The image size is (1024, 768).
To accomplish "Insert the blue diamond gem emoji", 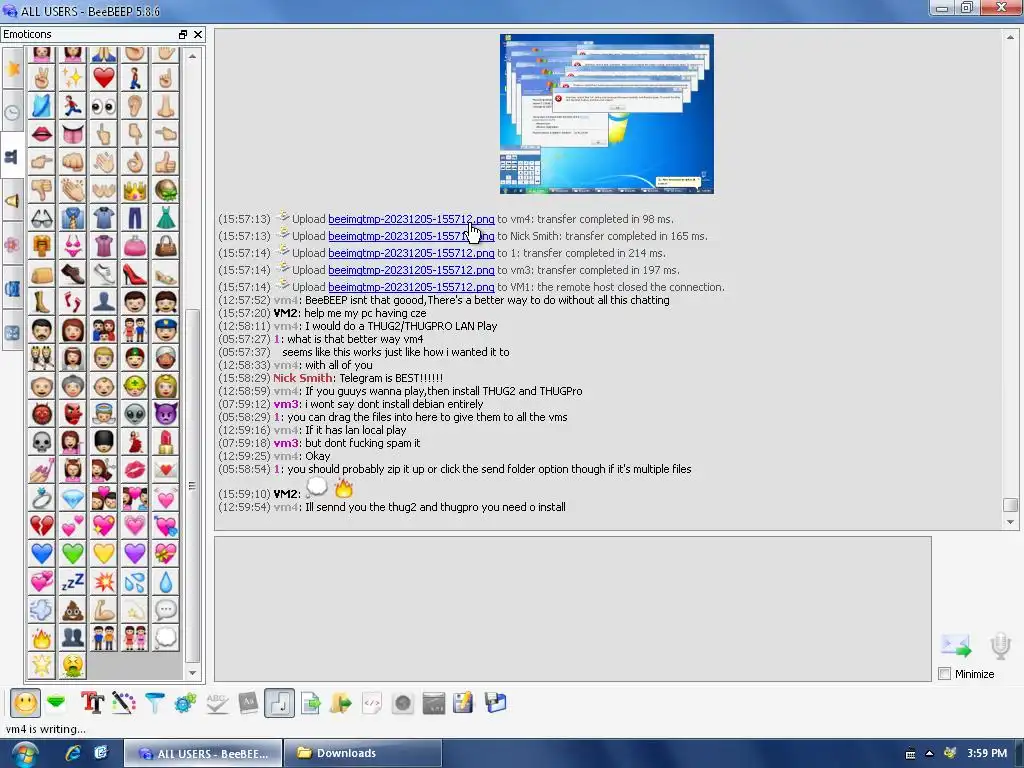I will pyautogui.click(x=72, y=498).
